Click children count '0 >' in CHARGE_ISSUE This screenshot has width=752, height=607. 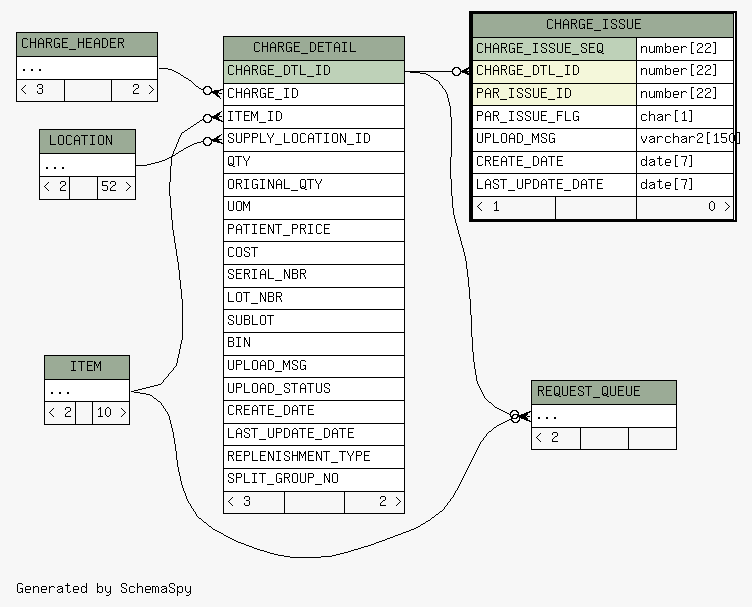(x=685, y=208)
